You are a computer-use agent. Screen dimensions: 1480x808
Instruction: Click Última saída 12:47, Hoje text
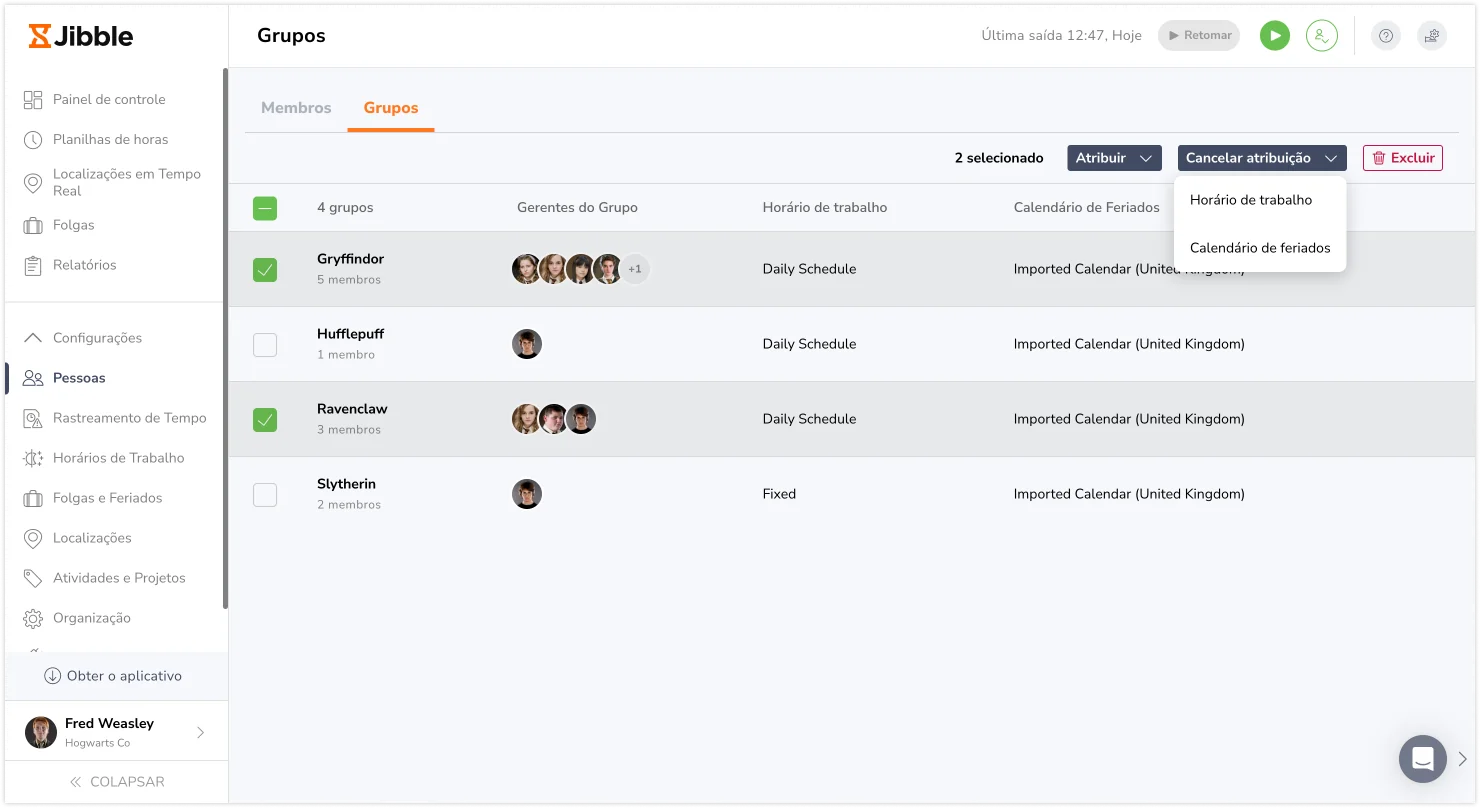pos(1061,36)
